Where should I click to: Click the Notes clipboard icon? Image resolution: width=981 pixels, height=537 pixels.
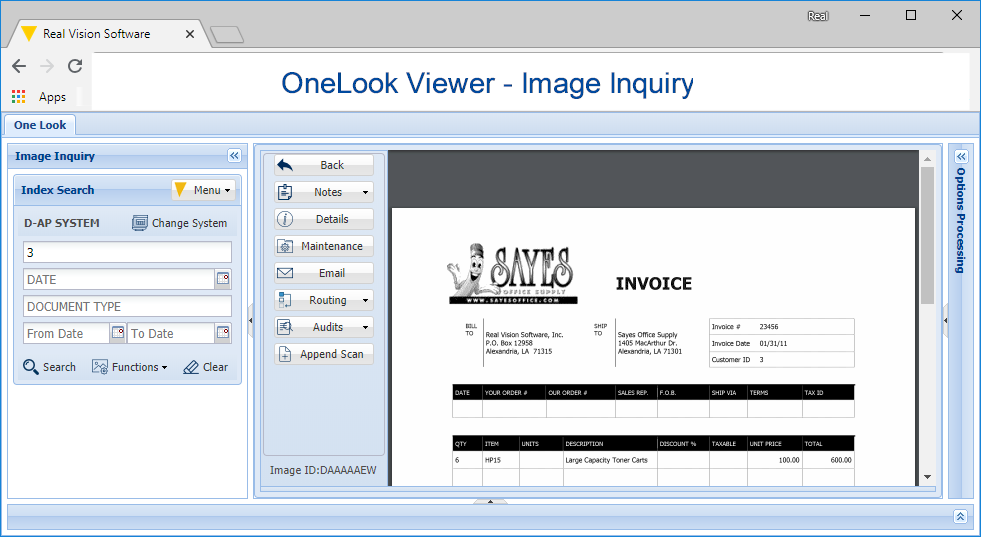pyautogui.click(x=285, y=192)
